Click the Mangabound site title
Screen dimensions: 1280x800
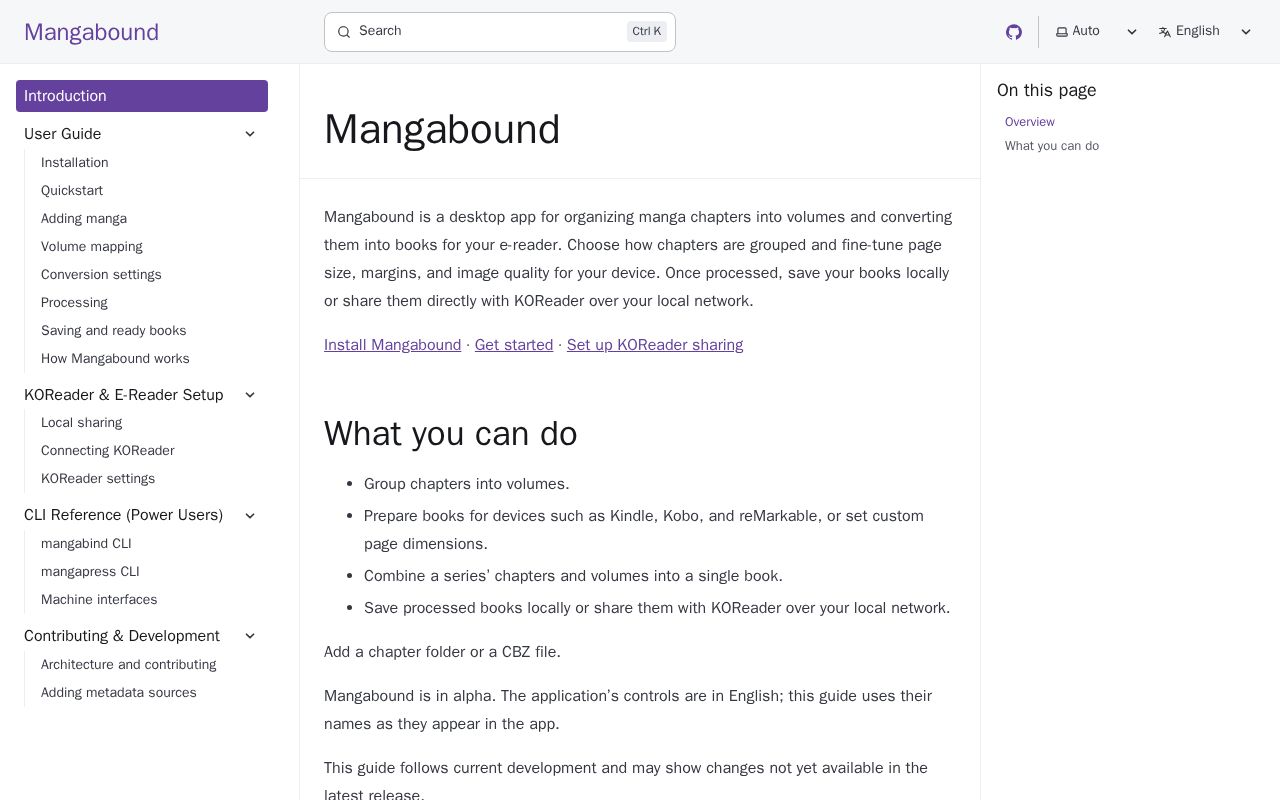91,32
